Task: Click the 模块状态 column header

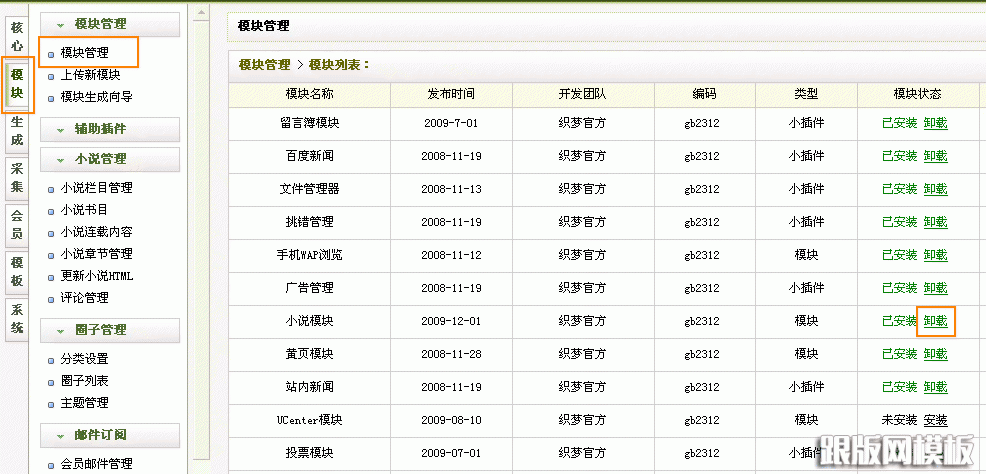Action: pos(917,94)
